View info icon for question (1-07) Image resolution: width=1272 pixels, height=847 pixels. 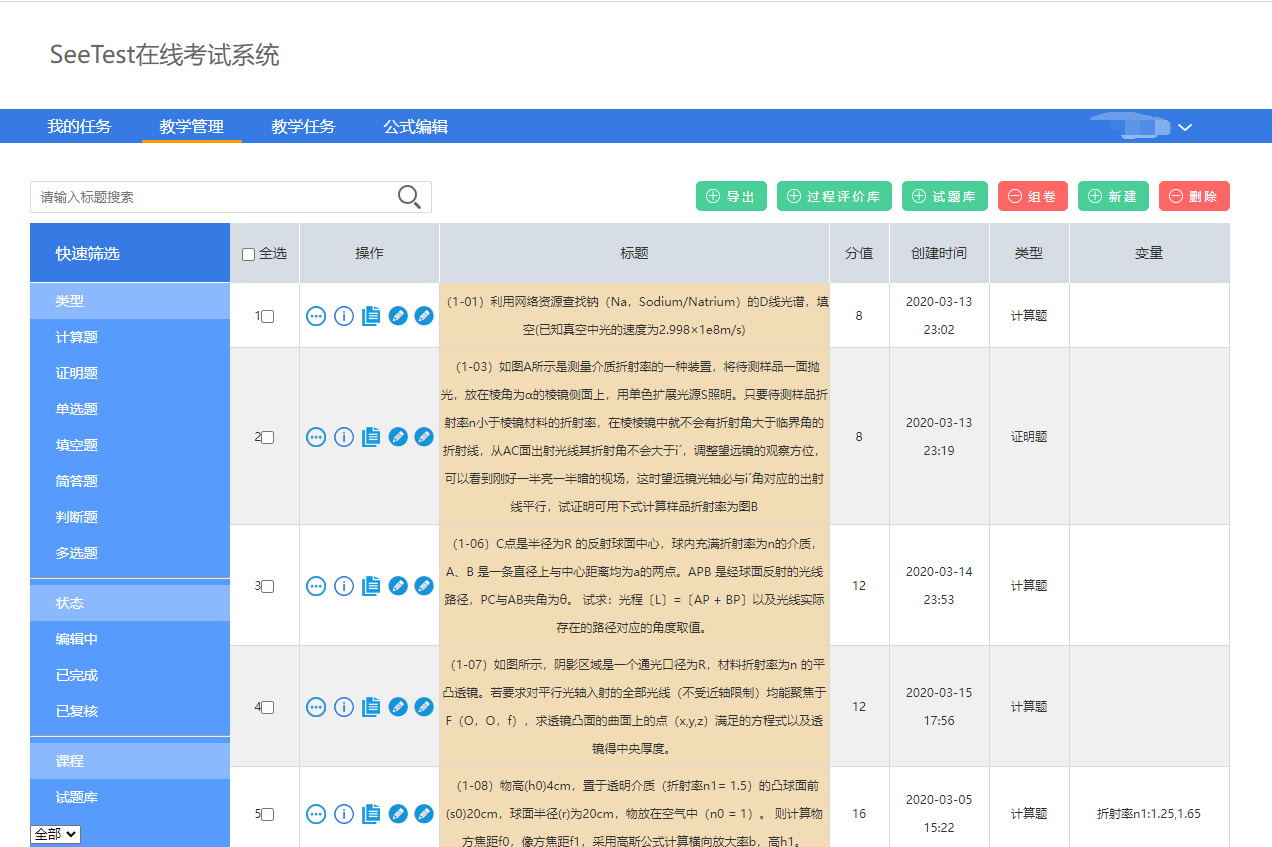tap(344, 707)
